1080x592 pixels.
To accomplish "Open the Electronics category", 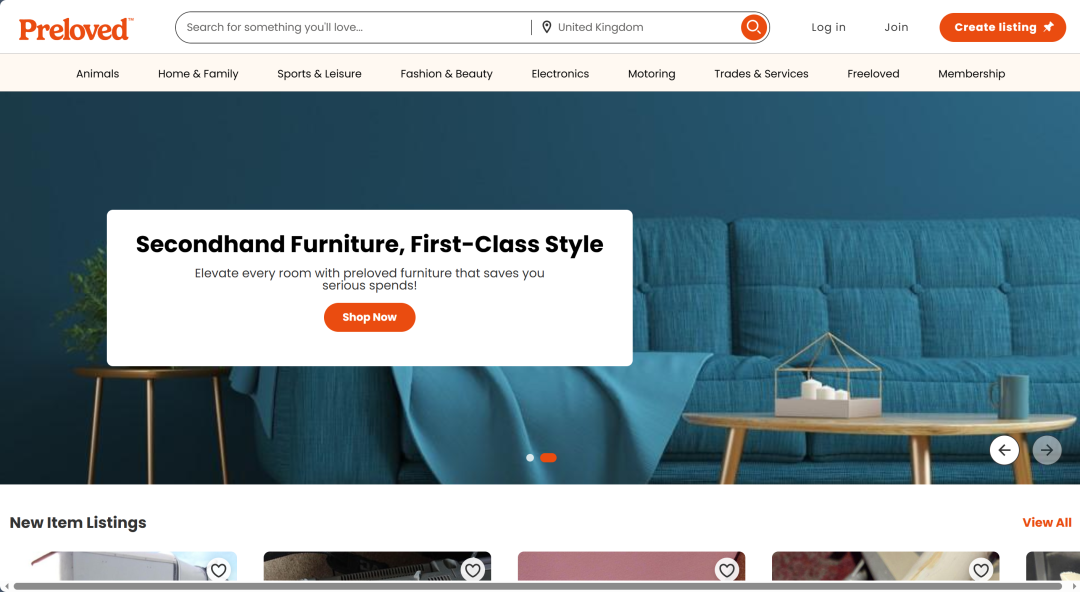I will 560,74.
